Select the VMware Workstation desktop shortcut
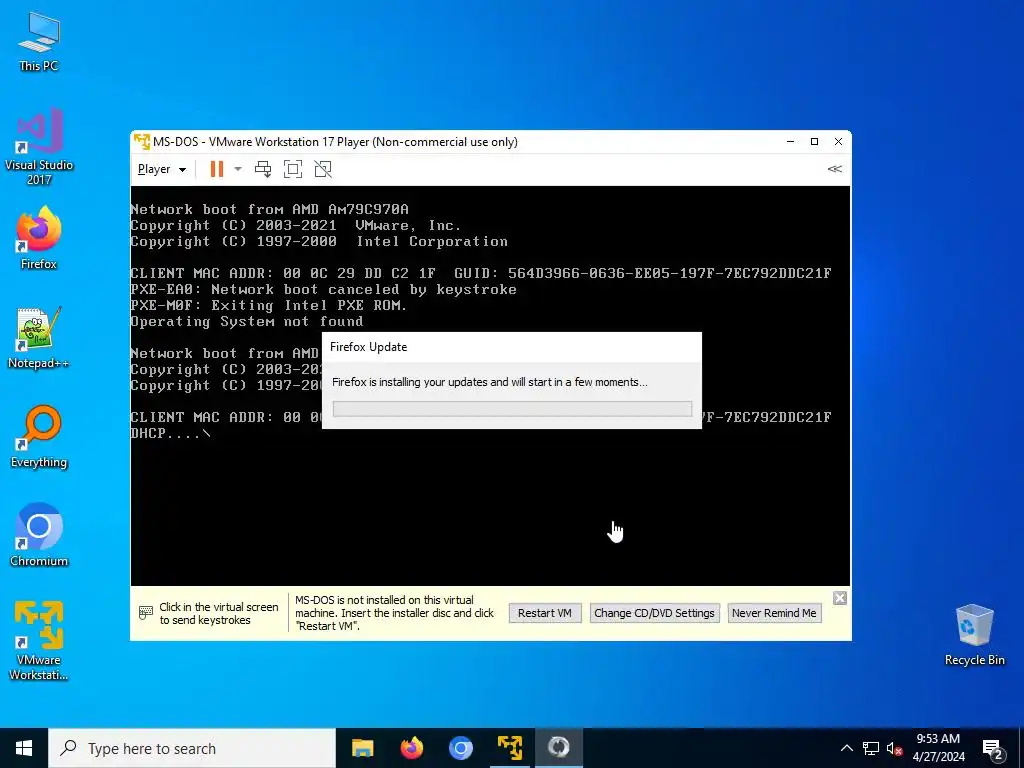 click(x=39, y=640)
